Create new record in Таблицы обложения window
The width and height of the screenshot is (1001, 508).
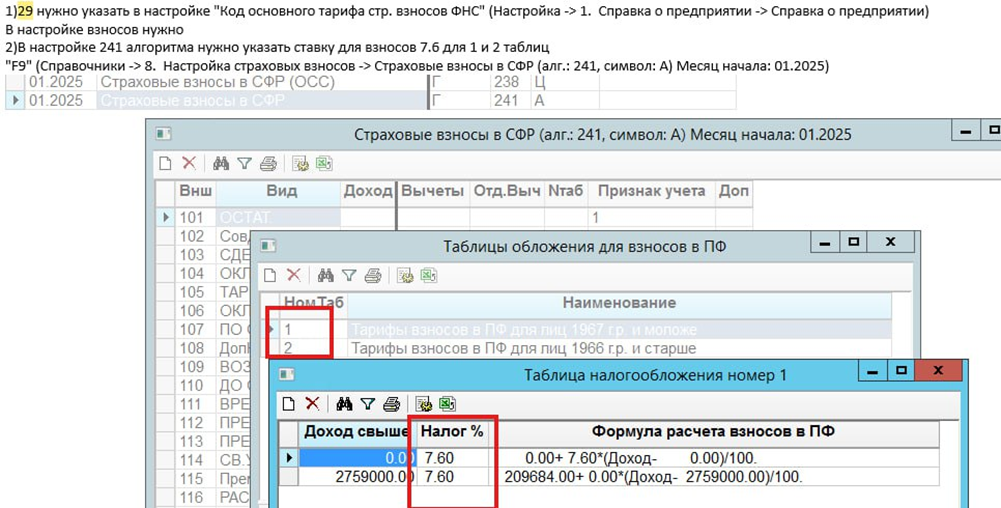[270, 275]
